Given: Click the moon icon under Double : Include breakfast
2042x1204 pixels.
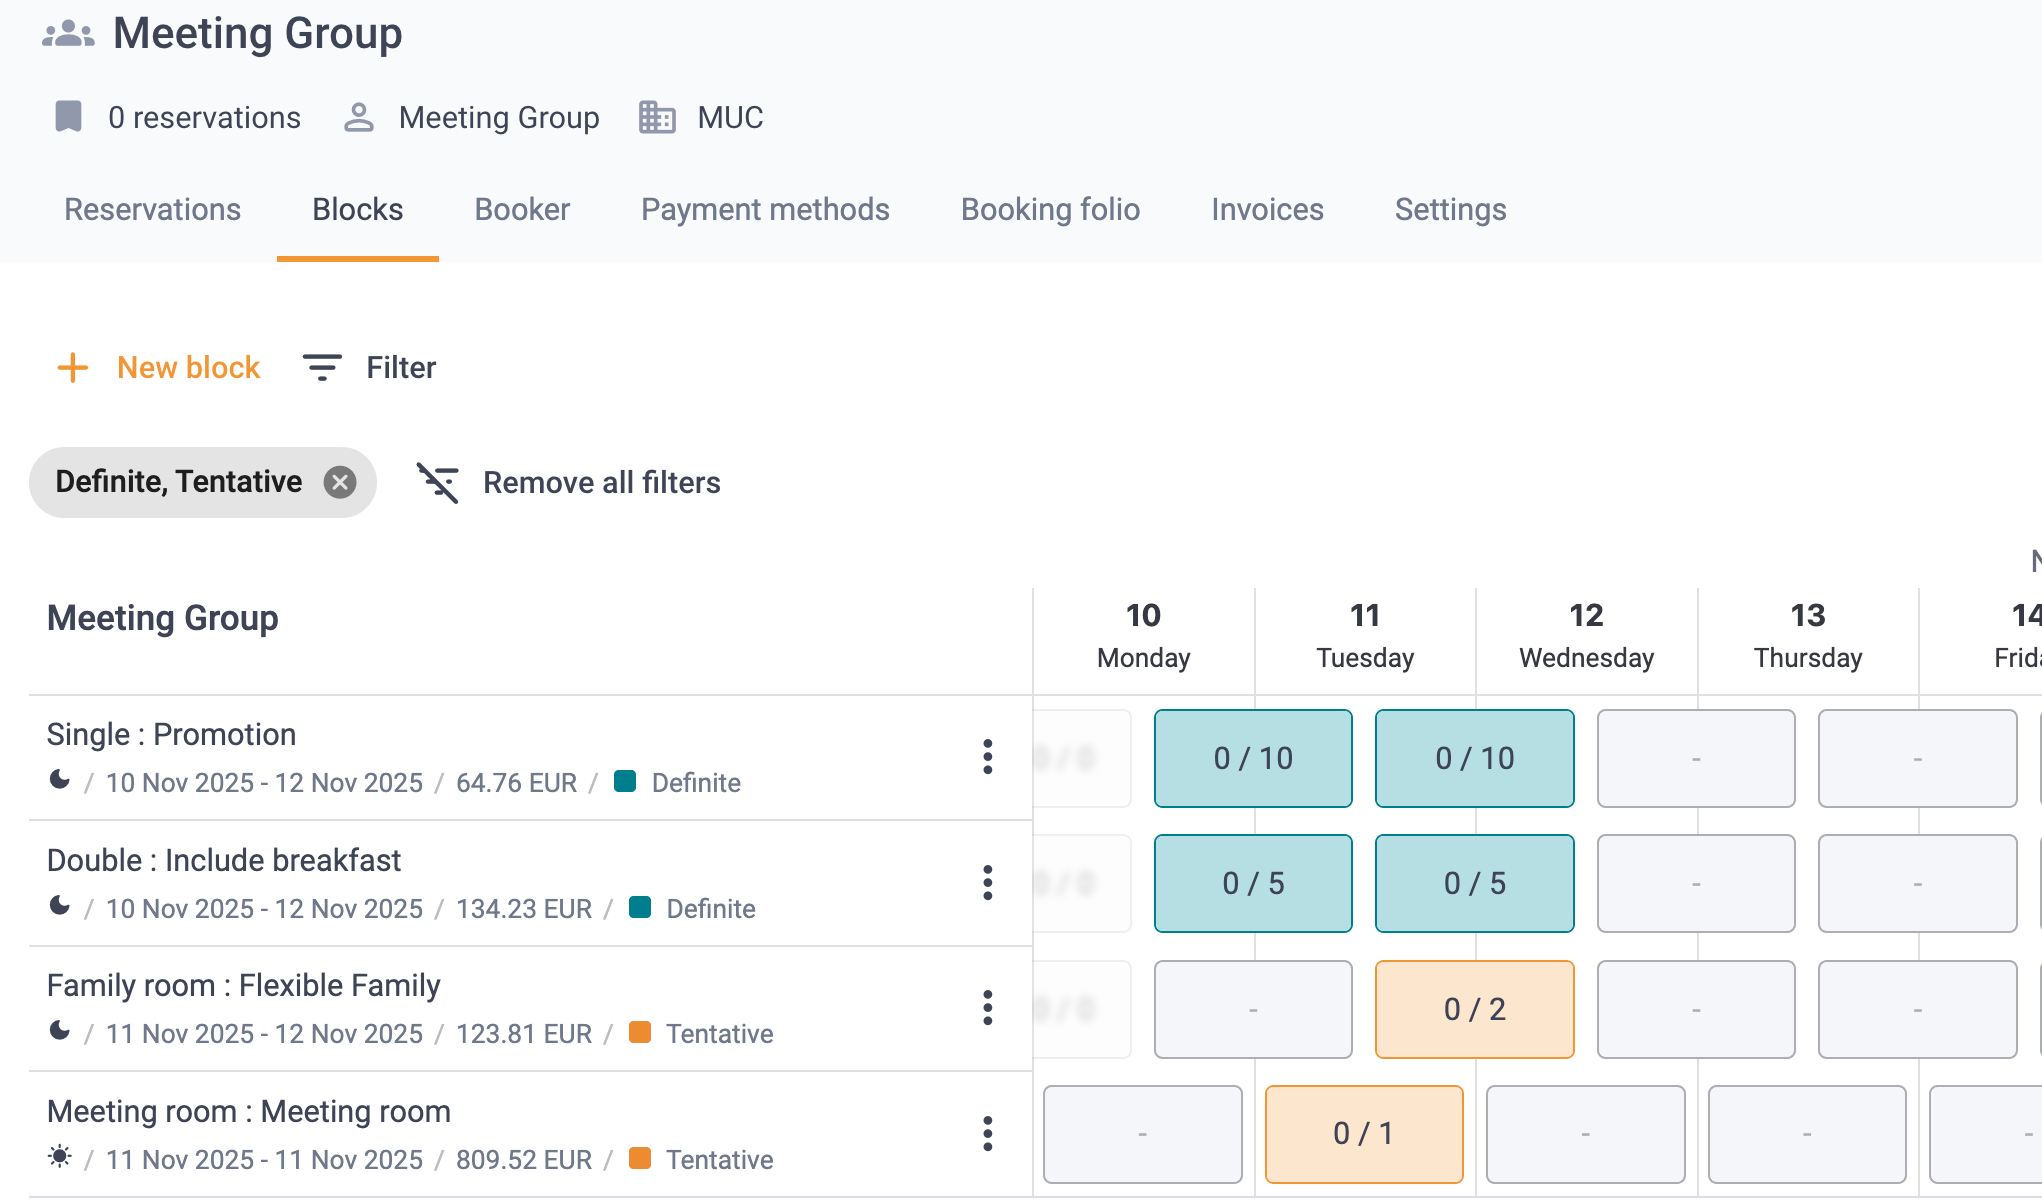Looking at the screenshot, I should pos(60,906).
